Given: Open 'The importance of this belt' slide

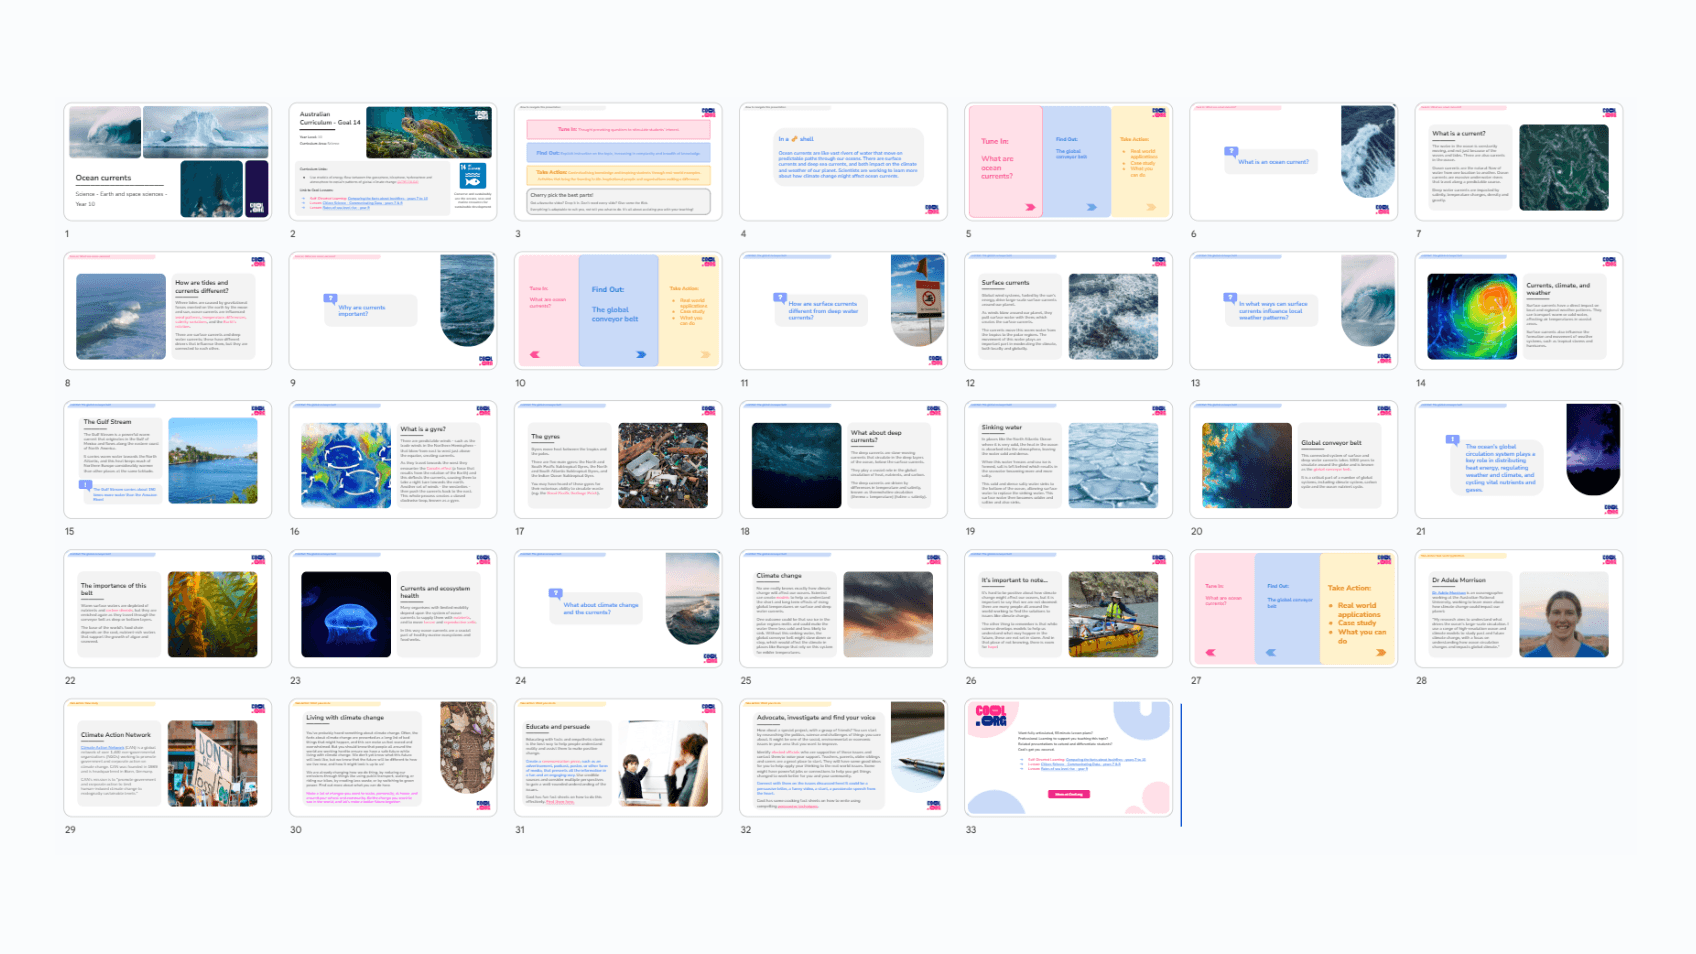Looking at the screenshot, I should [167, 608].
